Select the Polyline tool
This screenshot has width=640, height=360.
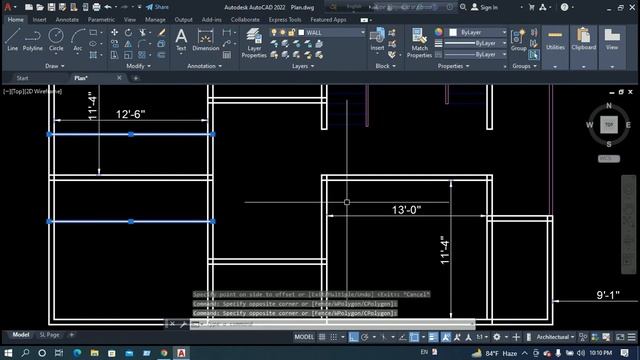(32, 40)
